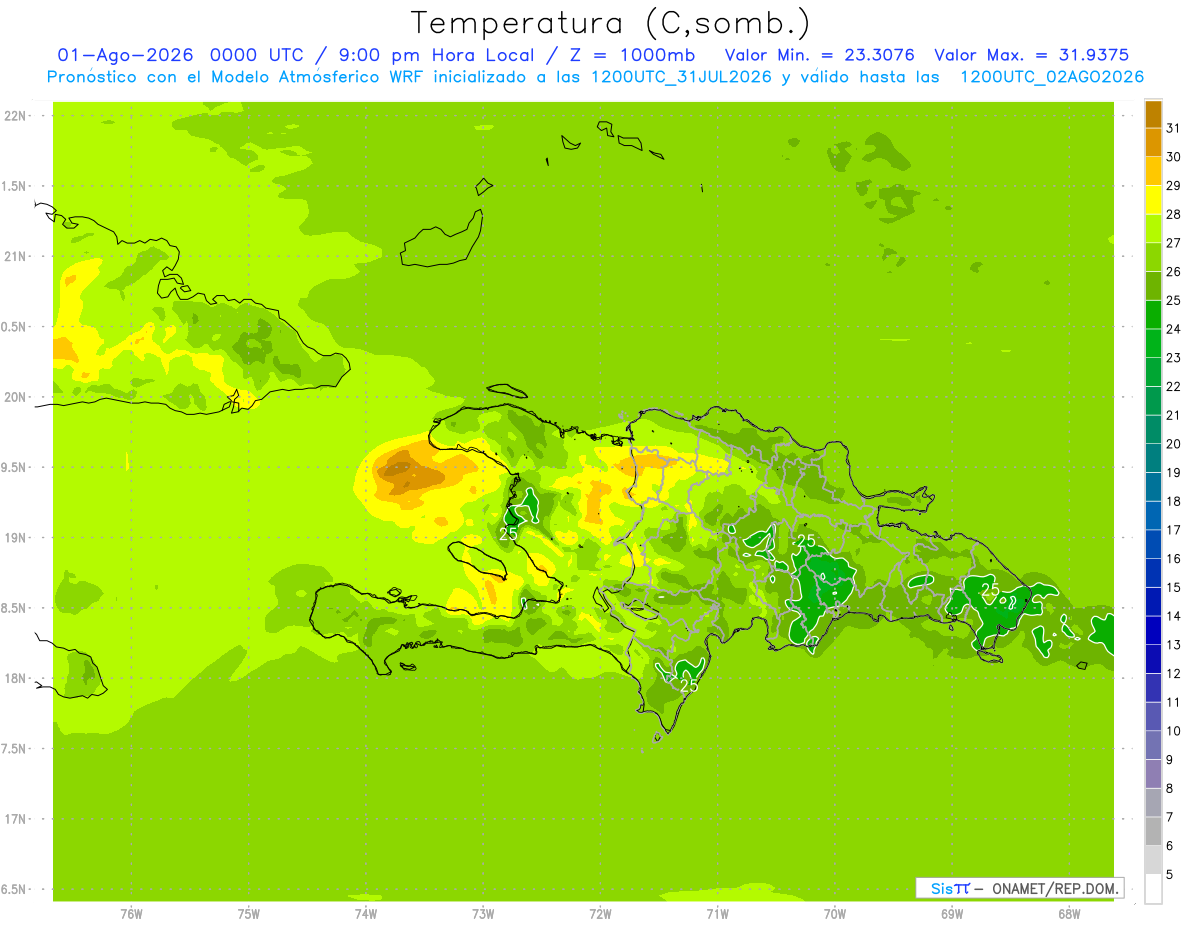Click legend swatch between 5 and 6
This screenshot has width=1200, height=927.
coord(1153,860)
